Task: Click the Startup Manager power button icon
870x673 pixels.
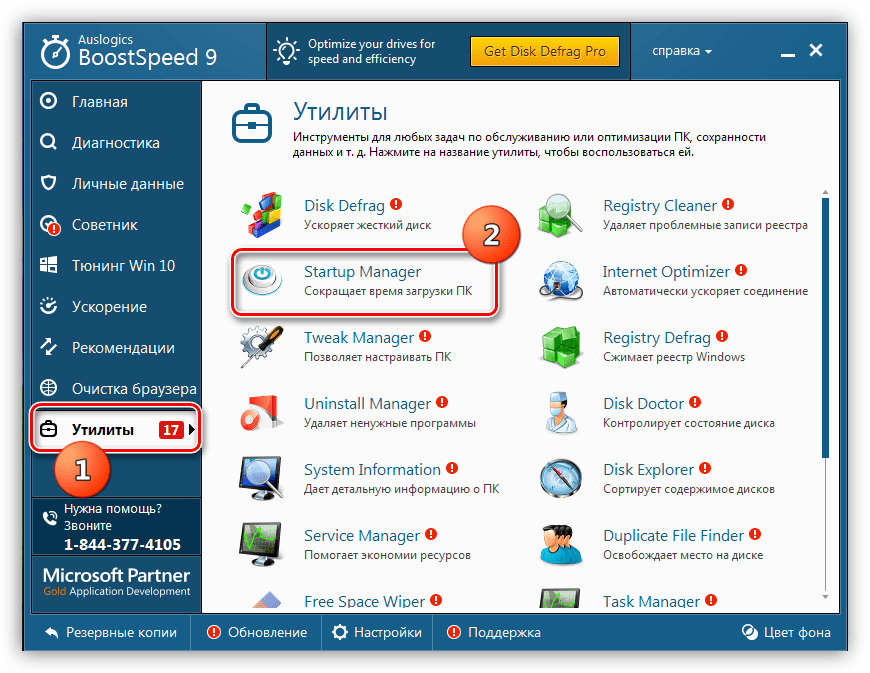Action: click(262, 280)
